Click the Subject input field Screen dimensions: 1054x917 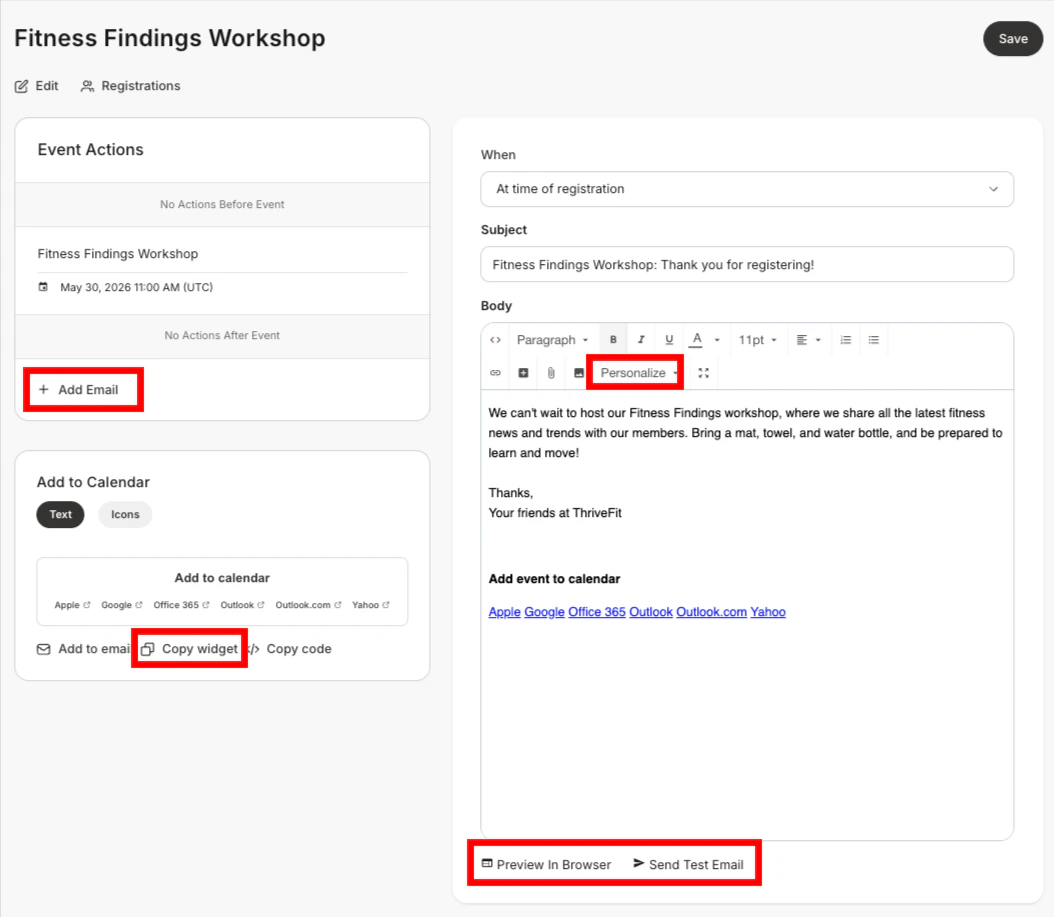pos(747,264)
